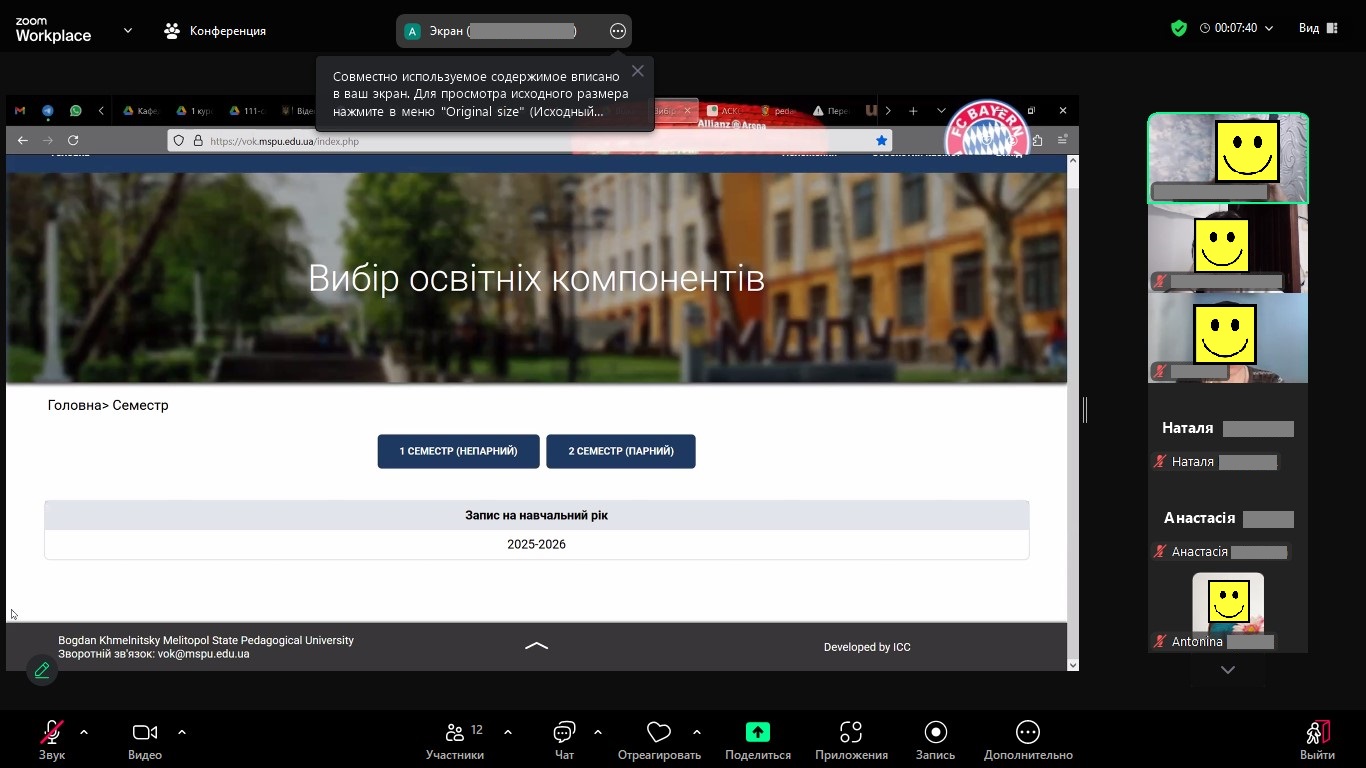Click Запис на навчальний рік header
This screenshot has height=768, width=1366.
536,515
